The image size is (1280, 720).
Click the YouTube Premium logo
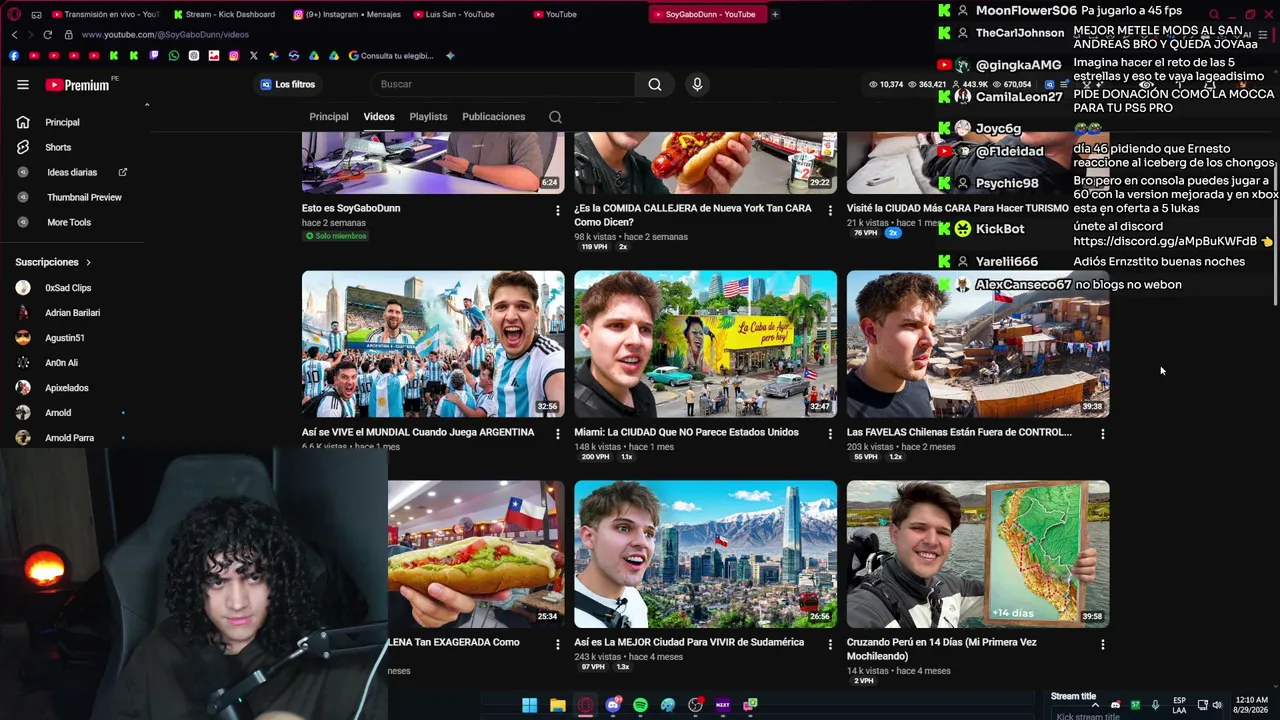click(x=78, y=85)
